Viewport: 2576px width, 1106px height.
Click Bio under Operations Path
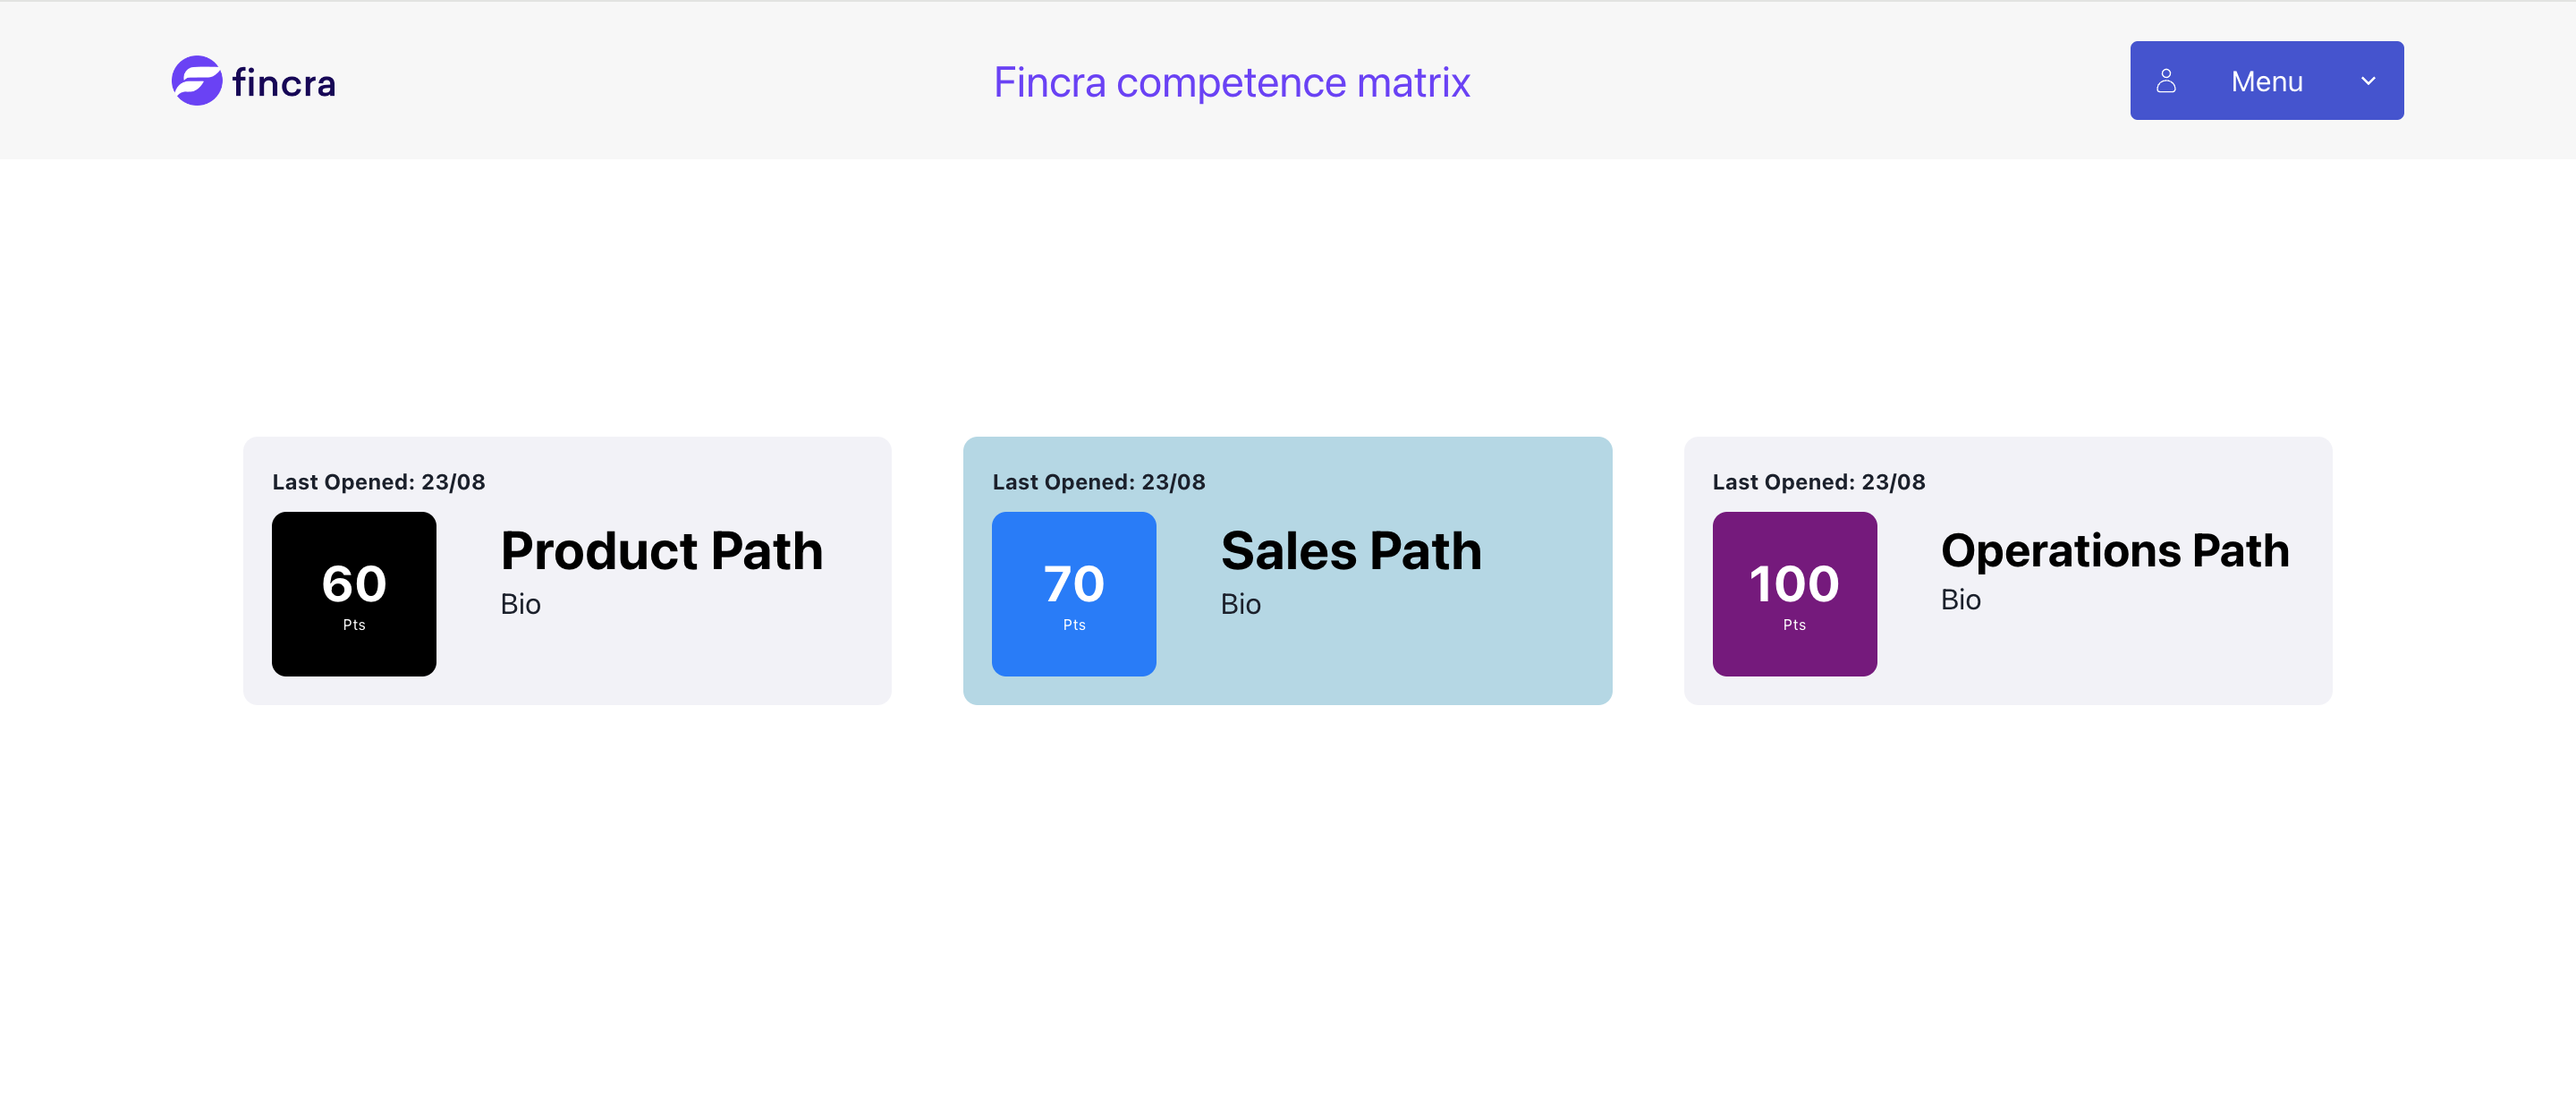[1960, 600]
